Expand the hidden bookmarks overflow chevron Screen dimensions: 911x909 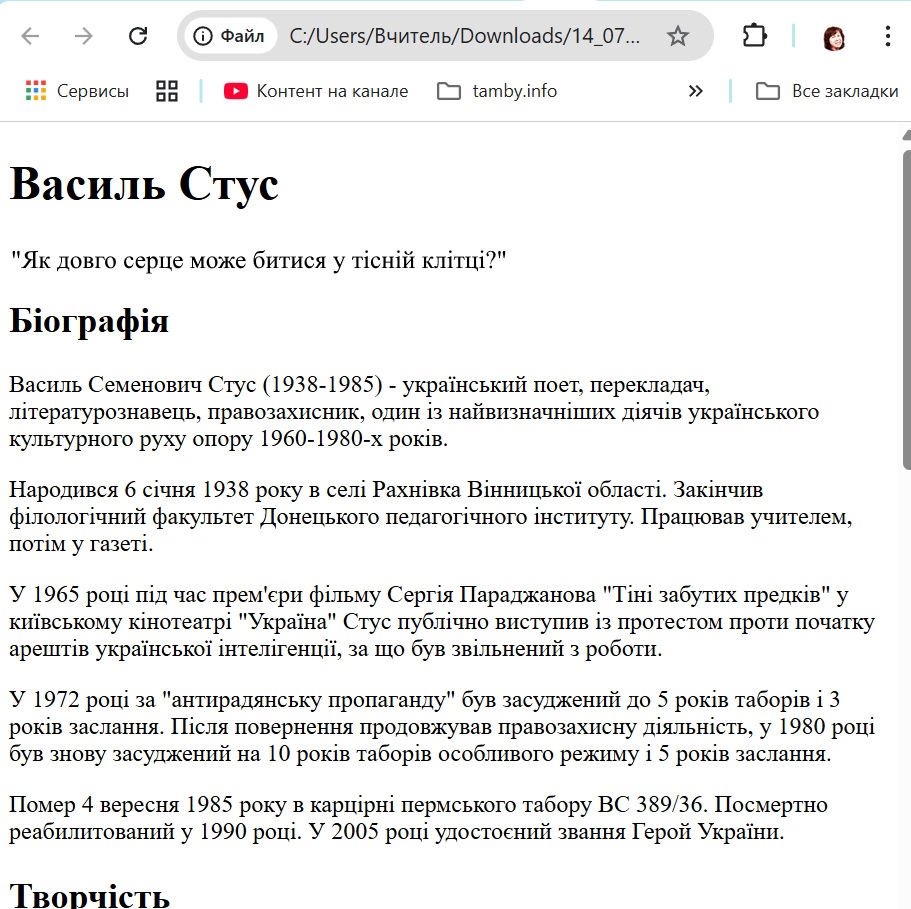(x=696, y=91)
